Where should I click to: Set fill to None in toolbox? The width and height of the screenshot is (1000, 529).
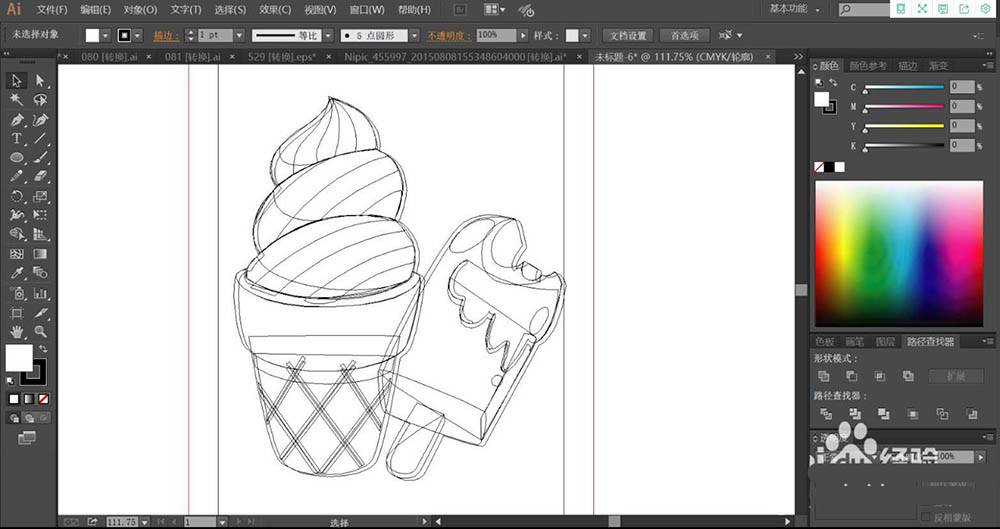coord(43,399)
